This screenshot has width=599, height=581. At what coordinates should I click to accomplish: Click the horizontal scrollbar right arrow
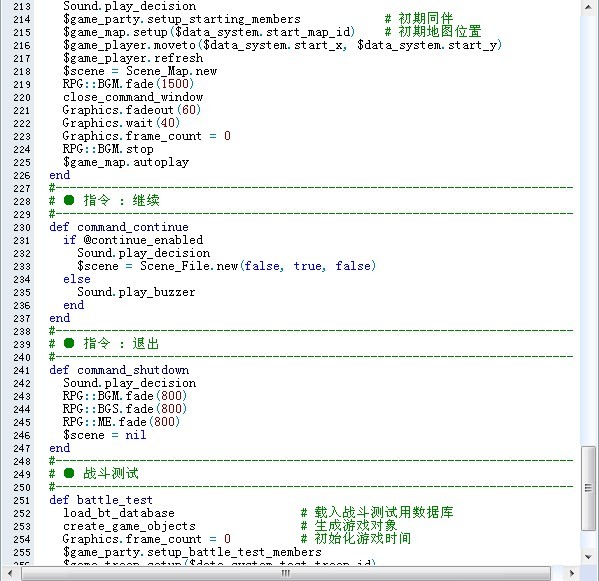click(x=572, y=573)
